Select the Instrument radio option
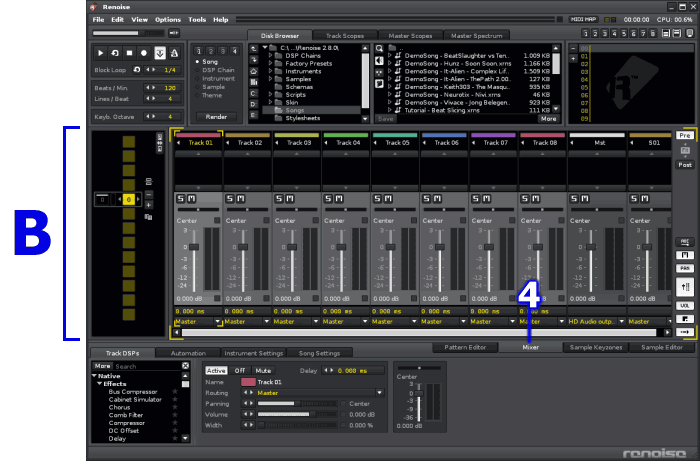The image size is (700, 461). [x=215, y=79]
